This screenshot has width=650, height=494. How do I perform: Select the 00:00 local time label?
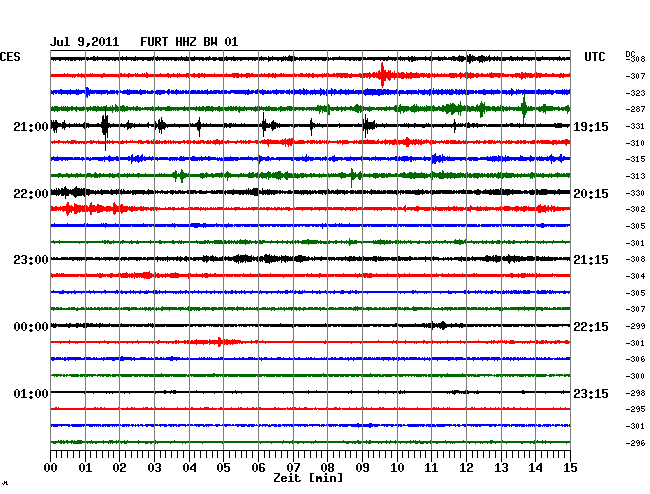pos(31,327)
